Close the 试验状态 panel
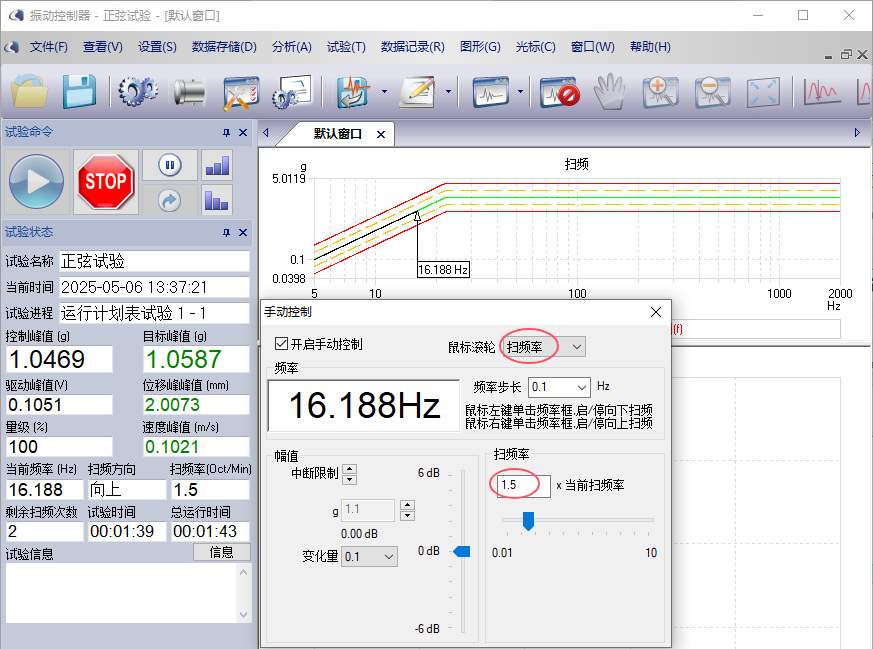 click(243, 233)
